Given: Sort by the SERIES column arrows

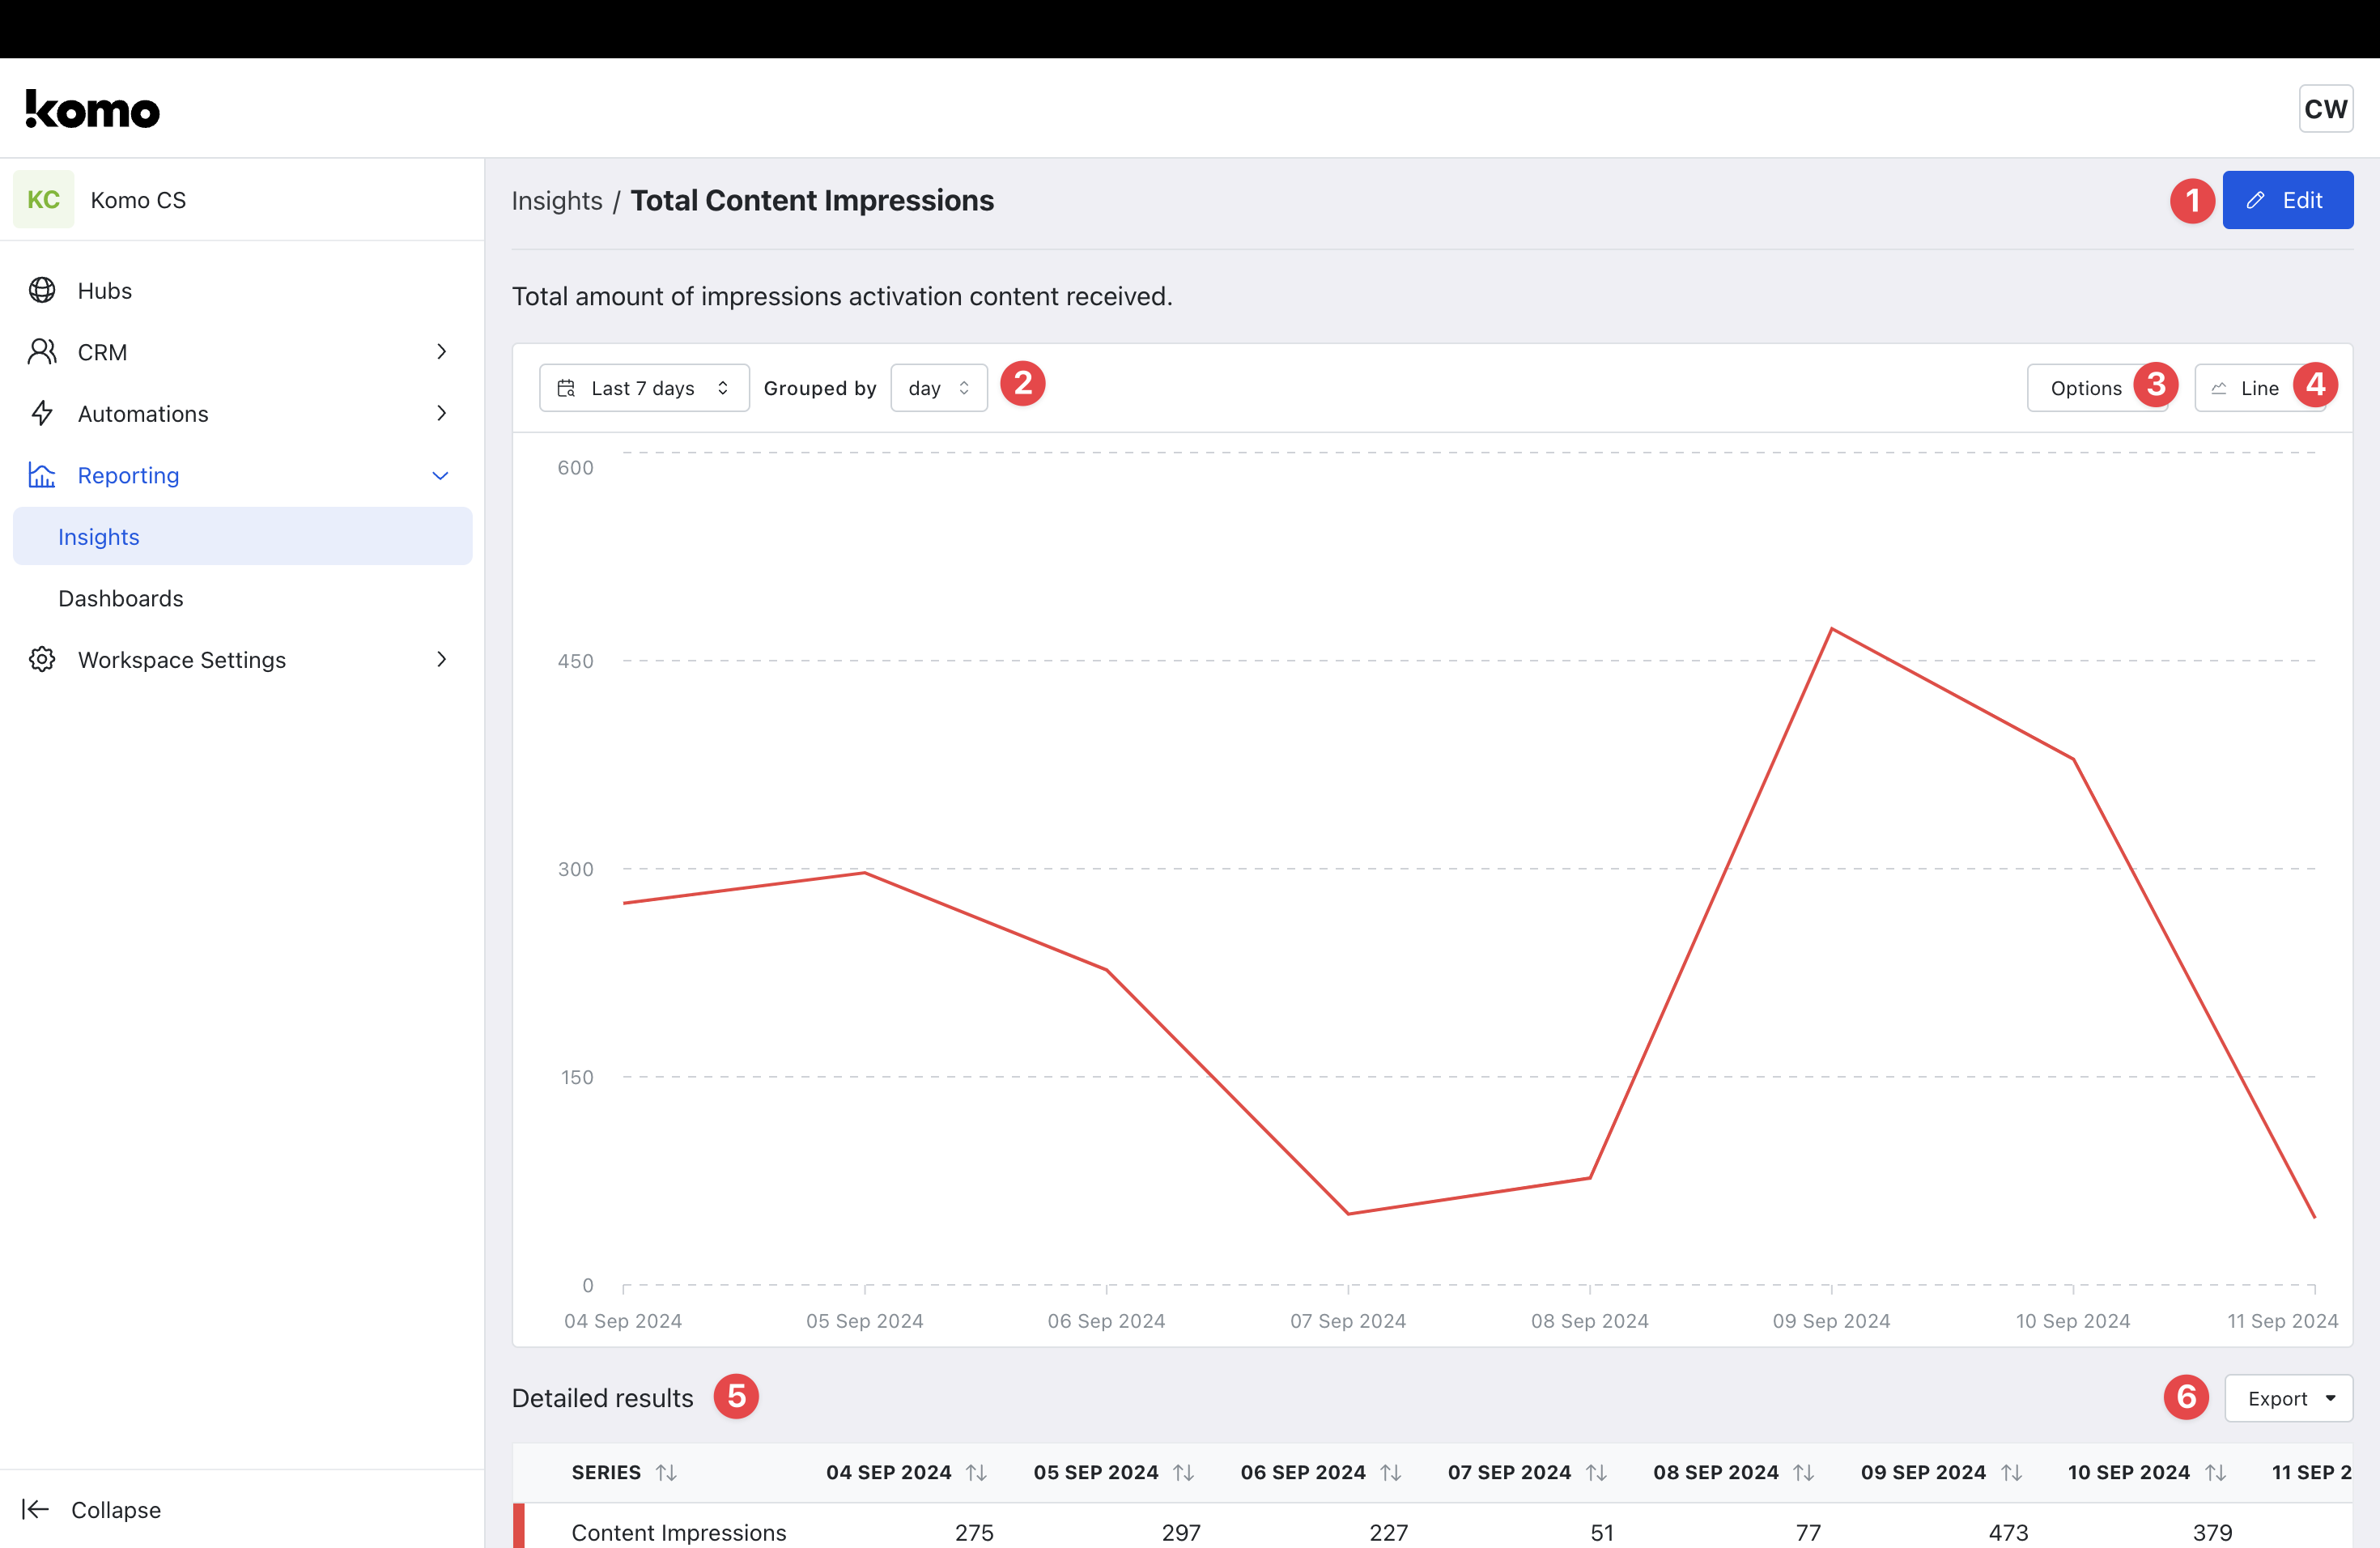Looking at the screenshot, I should [666, 1473].
